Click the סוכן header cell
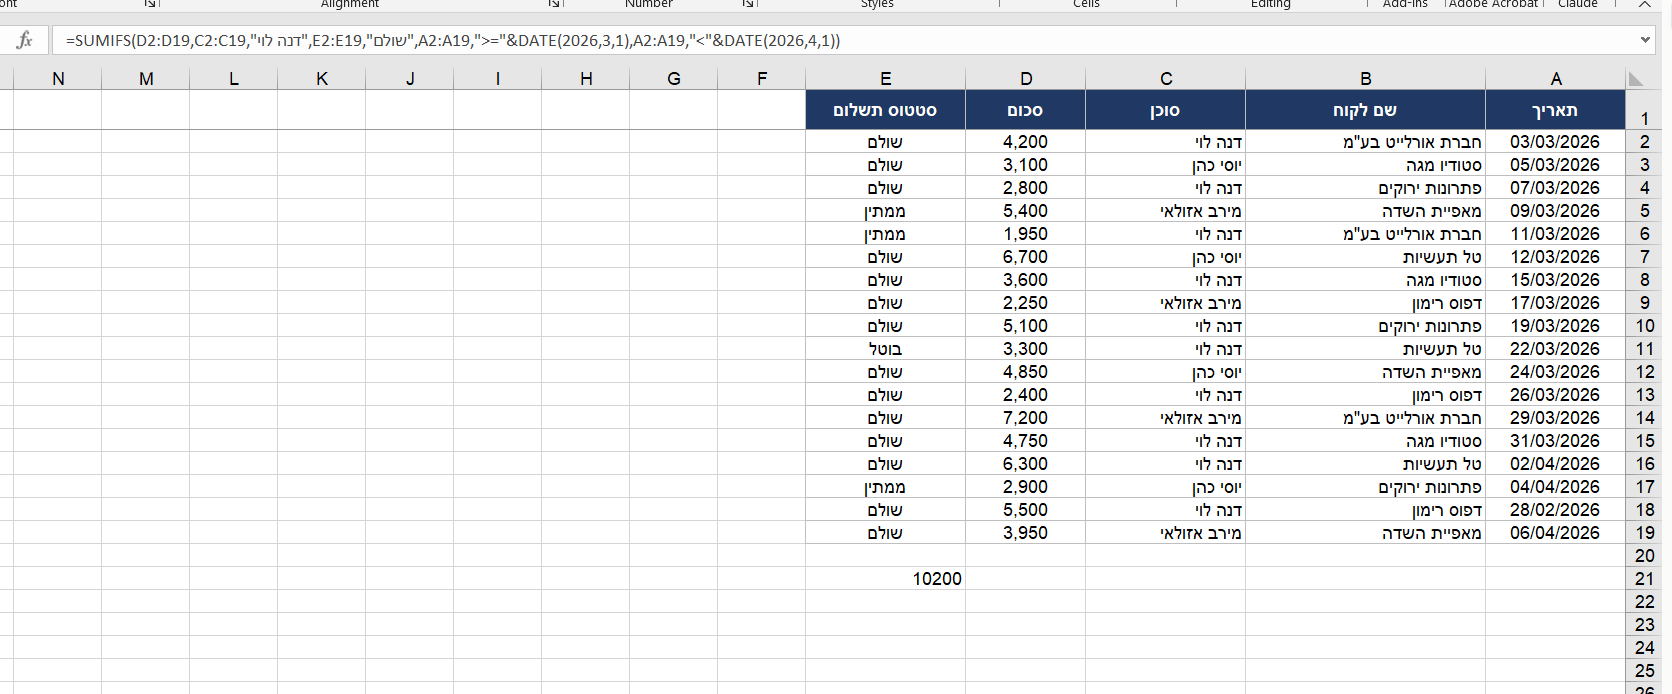The width and height of the screenshot is (1672, 694). [1166, 110]
